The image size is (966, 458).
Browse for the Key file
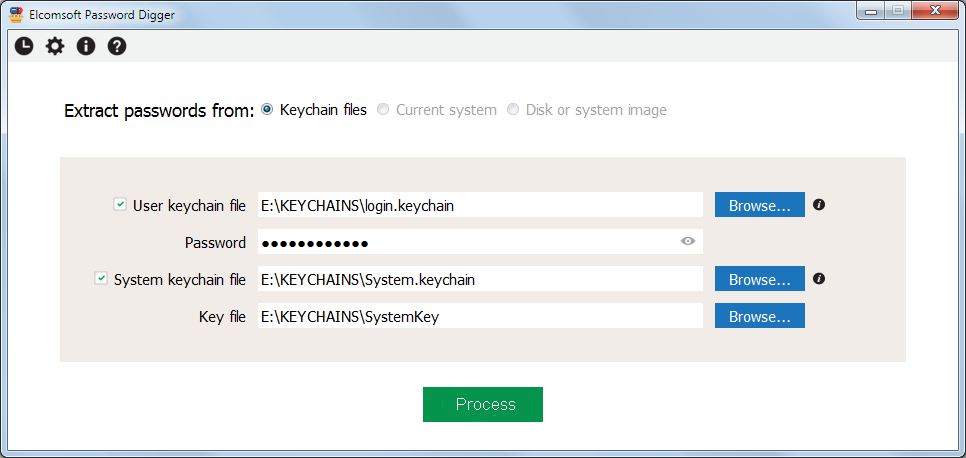tap(759, 316)
